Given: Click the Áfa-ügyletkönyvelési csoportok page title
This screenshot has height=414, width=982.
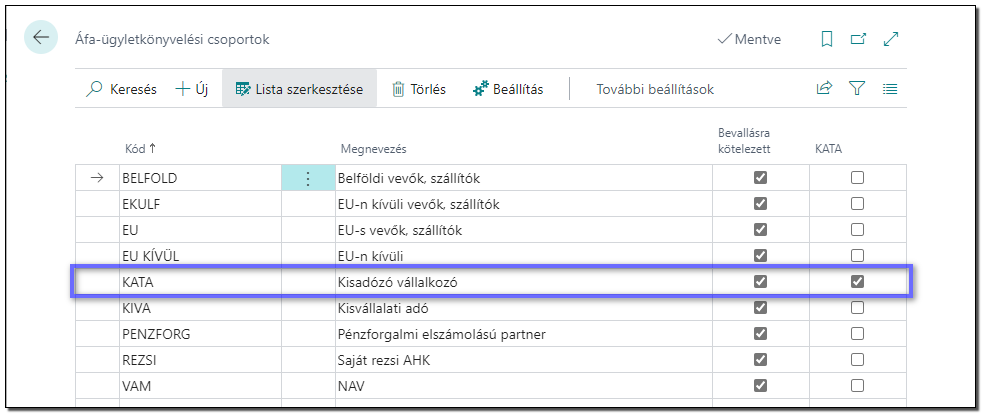Looking at the screenshot, I should tap(172, 39).
